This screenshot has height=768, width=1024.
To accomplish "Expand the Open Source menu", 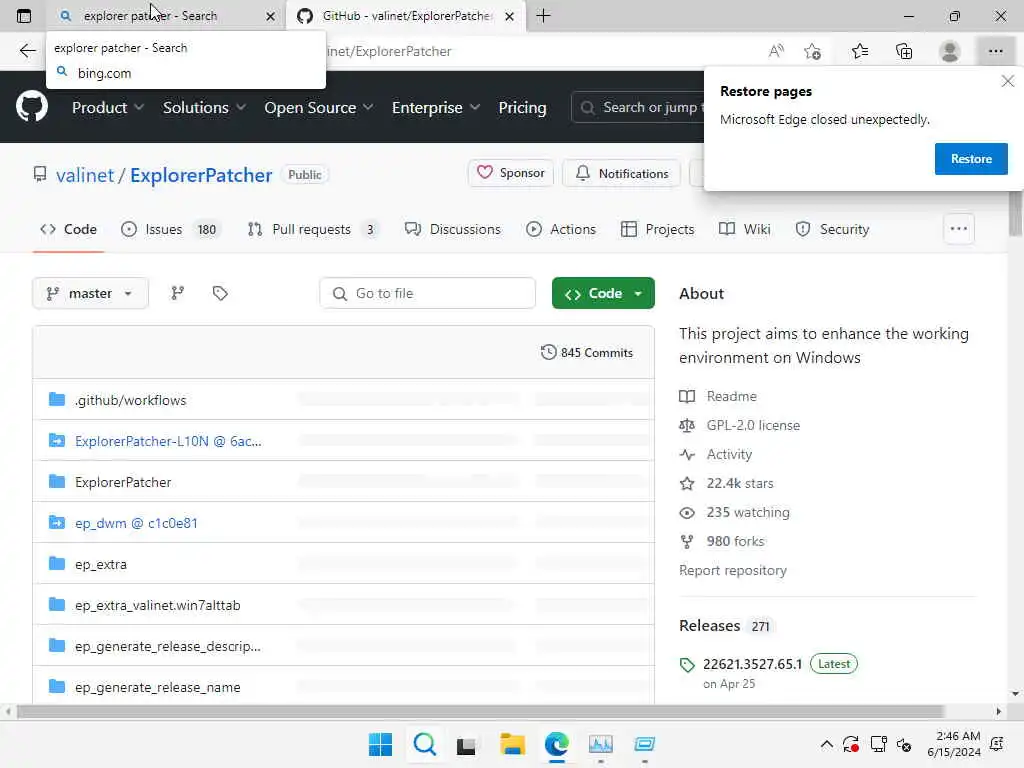I will click(x=319, y=107).
